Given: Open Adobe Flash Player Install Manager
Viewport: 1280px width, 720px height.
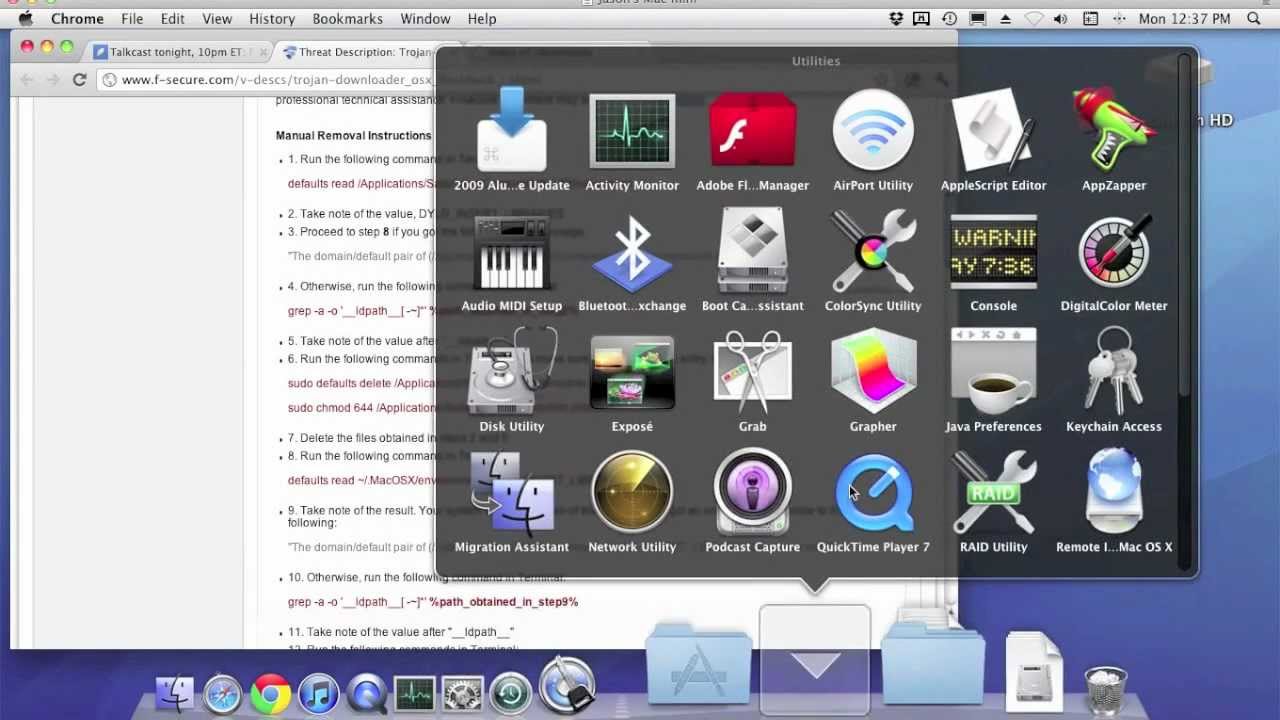Looking at the screenshot, I should click(752, 138).
